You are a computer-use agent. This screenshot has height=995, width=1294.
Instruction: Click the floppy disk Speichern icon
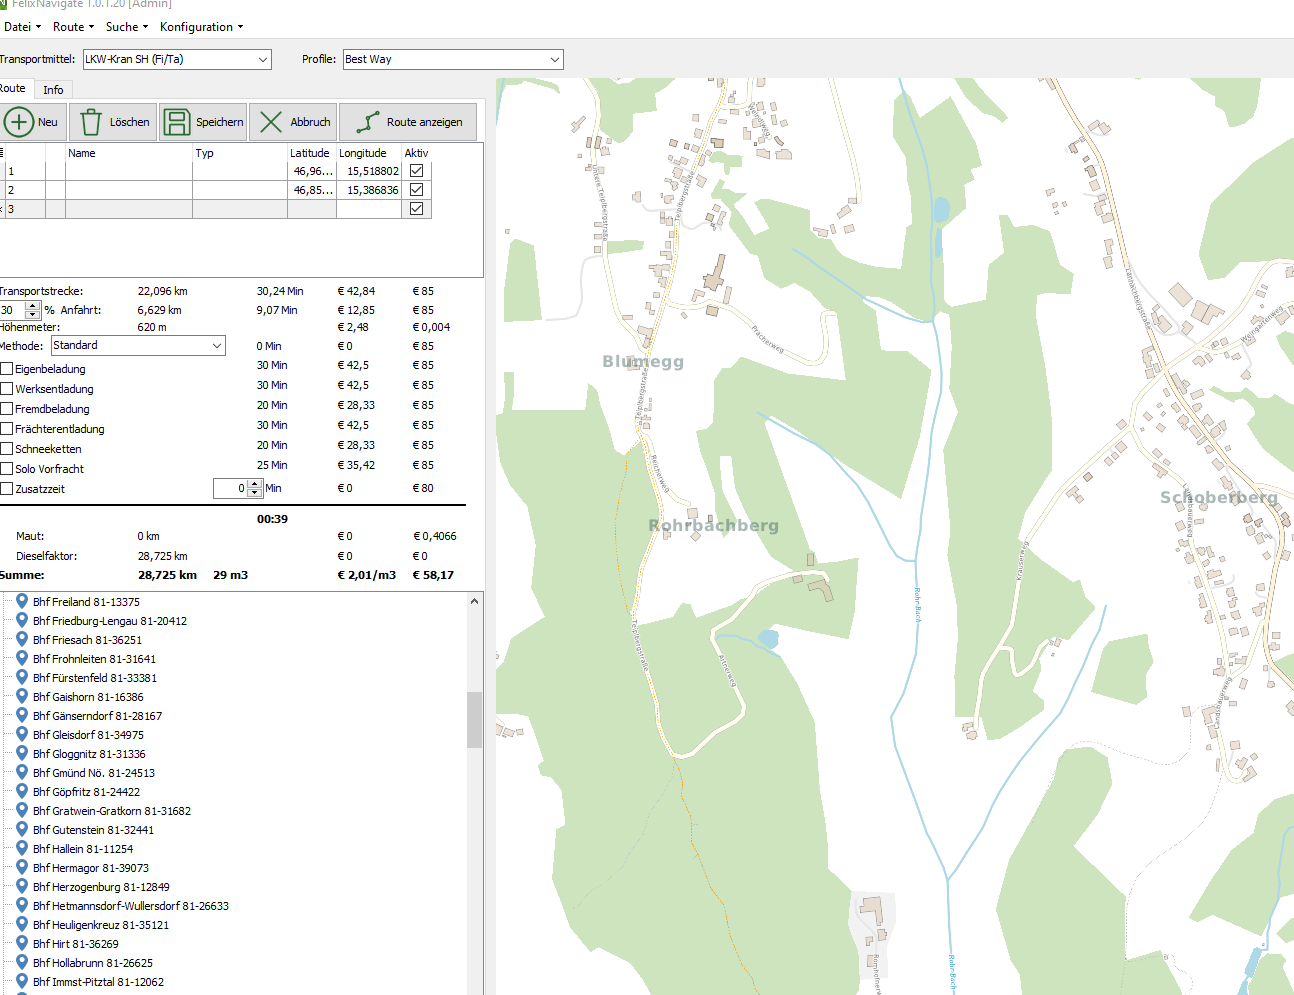click(x=177, y=122)
